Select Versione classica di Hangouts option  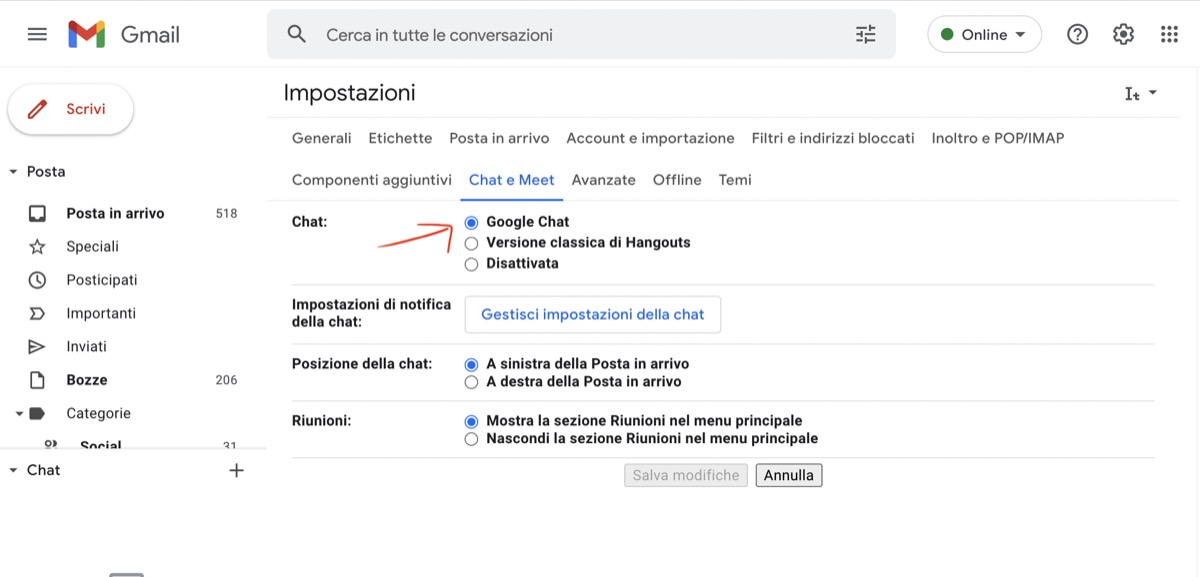[x=472, y=243]
